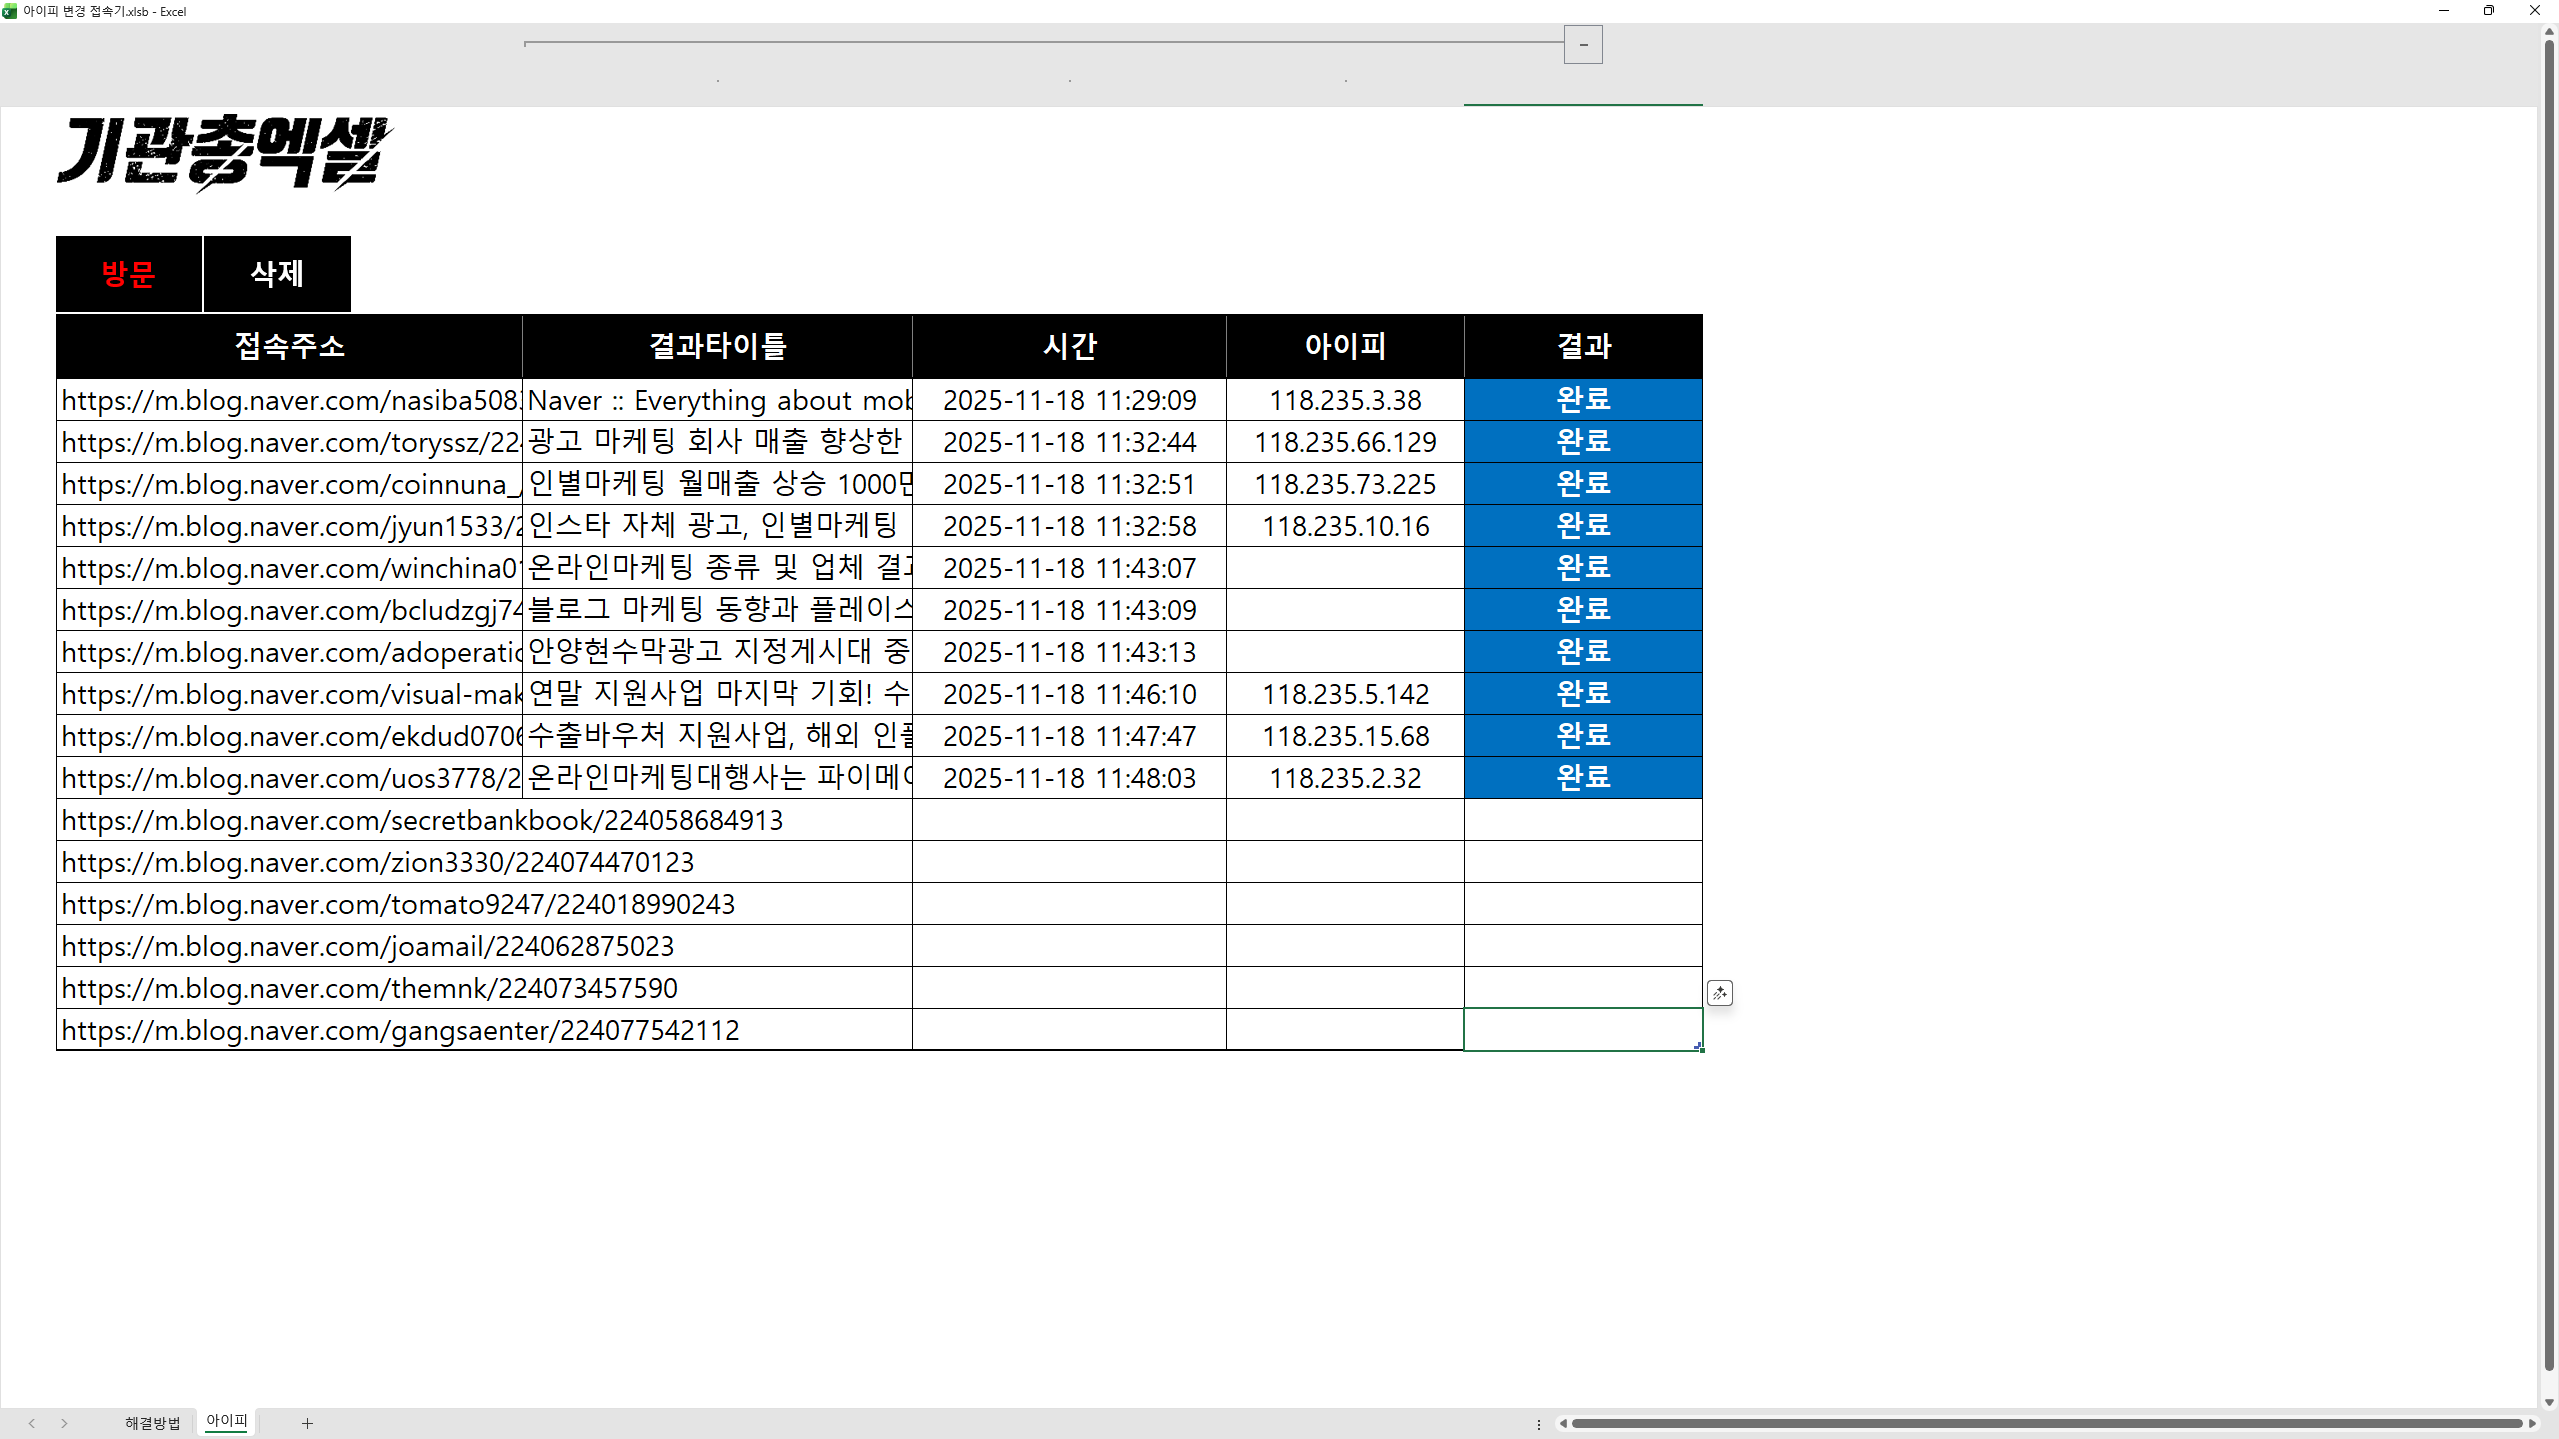2559x1439 pixels.
Task: Select the 아이피 sheet tab
Action: (x=226, y=1421)
